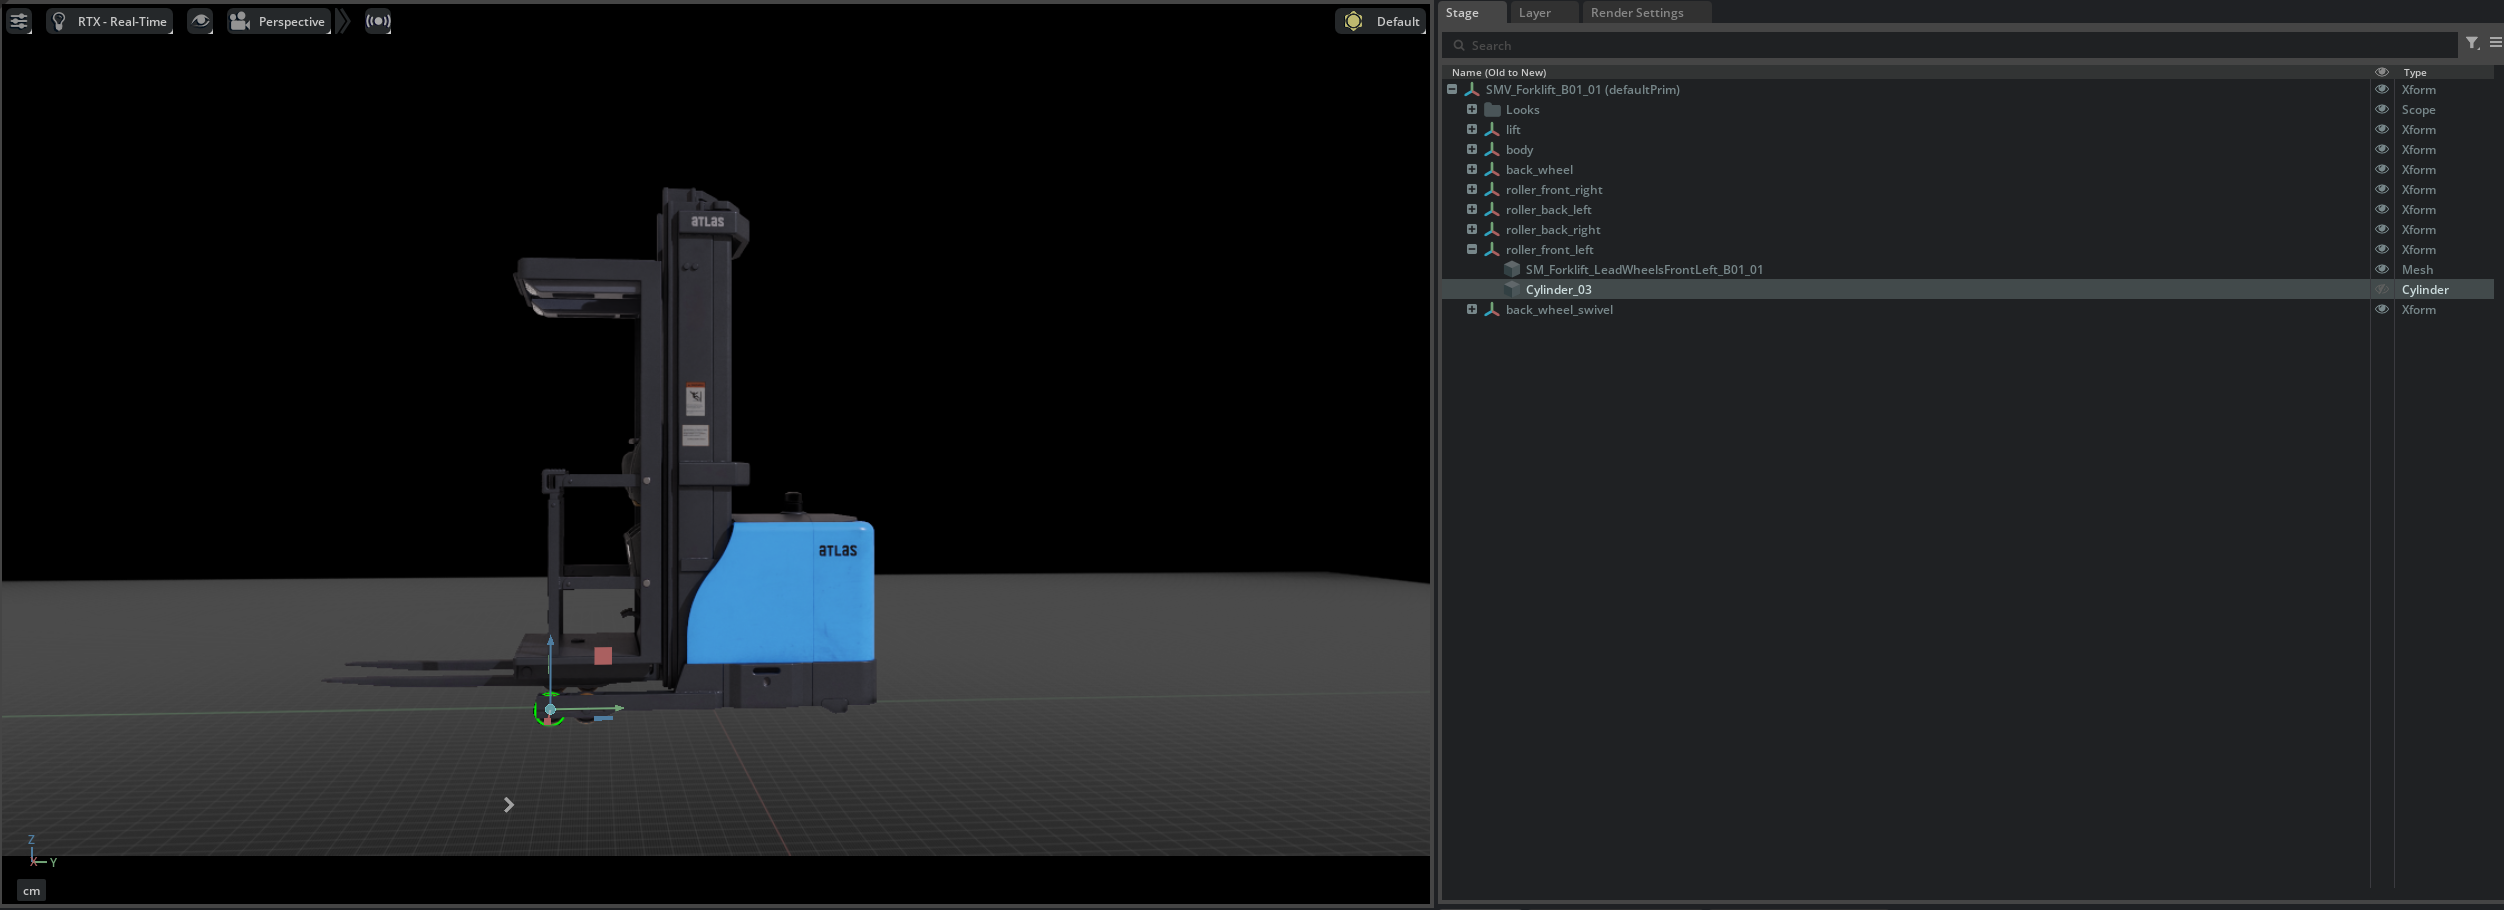Click the viewport display eye icon

200,21
